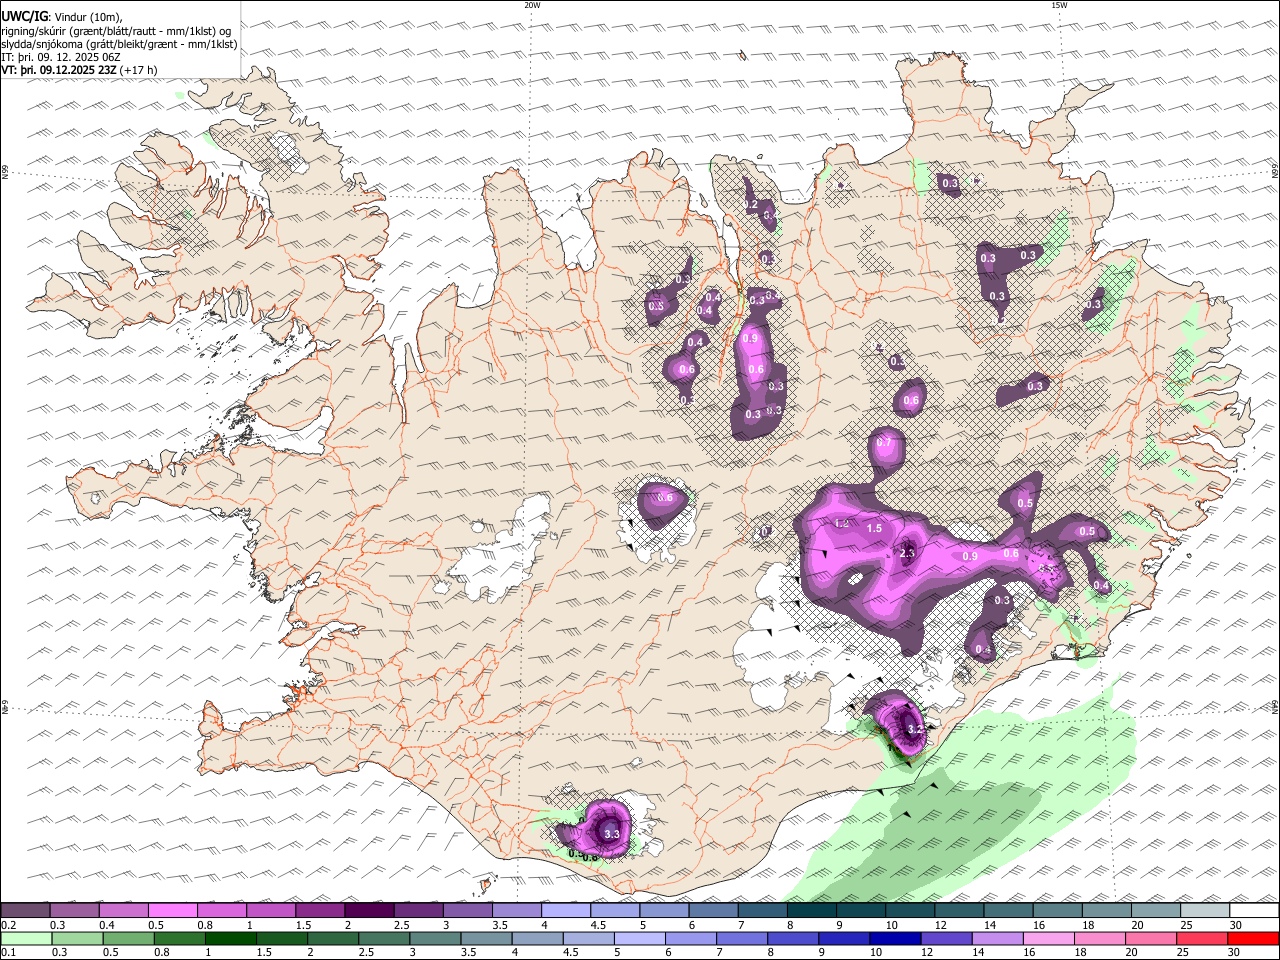
Task: Pick the pale green 0.1–0.3 swatch
Action: [x=26, y=938]
